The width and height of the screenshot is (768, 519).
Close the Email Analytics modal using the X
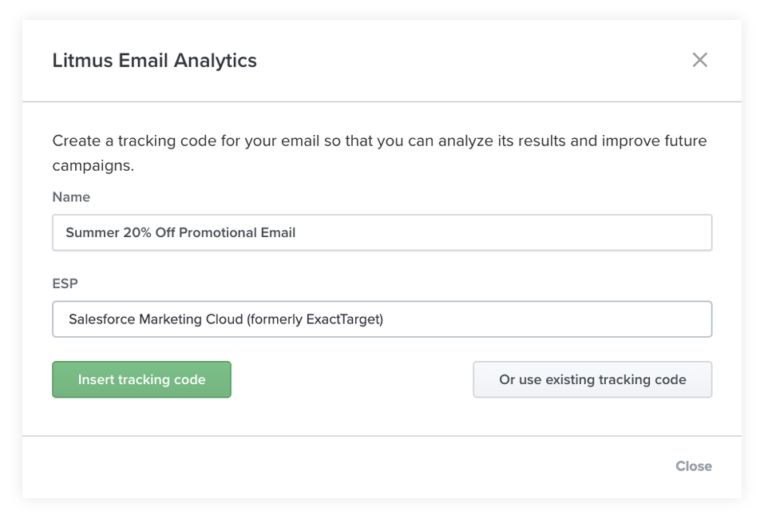(699, 60)
